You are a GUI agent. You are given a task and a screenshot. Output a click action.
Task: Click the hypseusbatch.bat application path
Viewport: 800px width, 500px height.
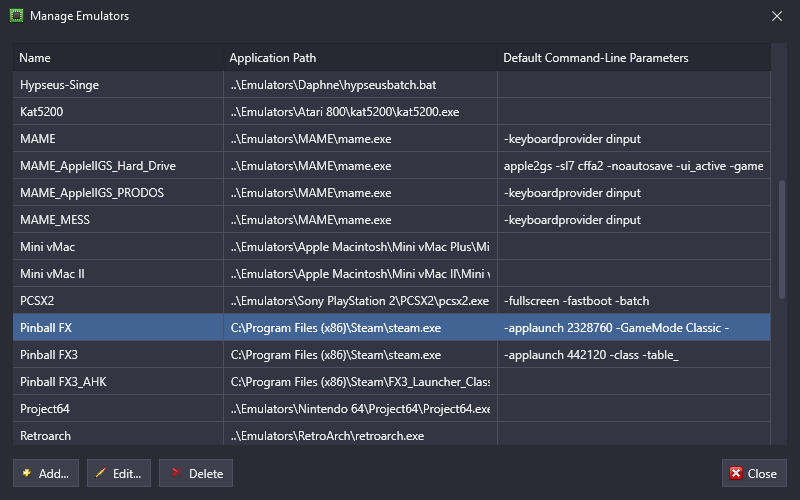click(x=333, y=85)
